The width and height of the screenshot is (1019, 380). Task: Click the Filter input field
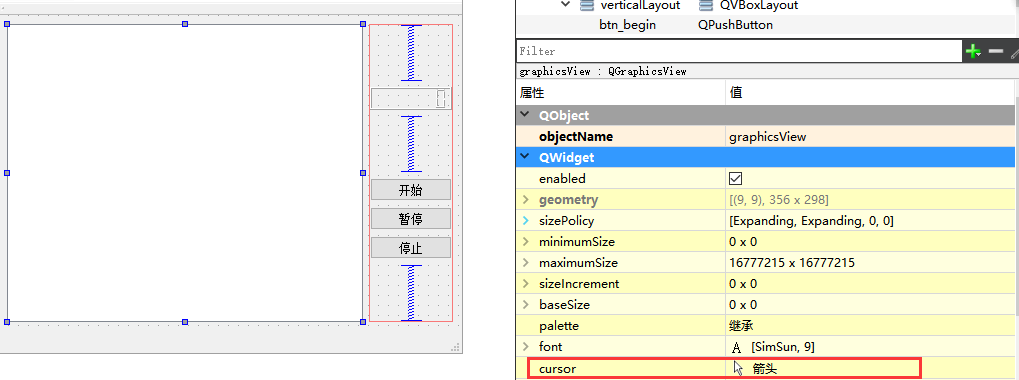point(740,51)
